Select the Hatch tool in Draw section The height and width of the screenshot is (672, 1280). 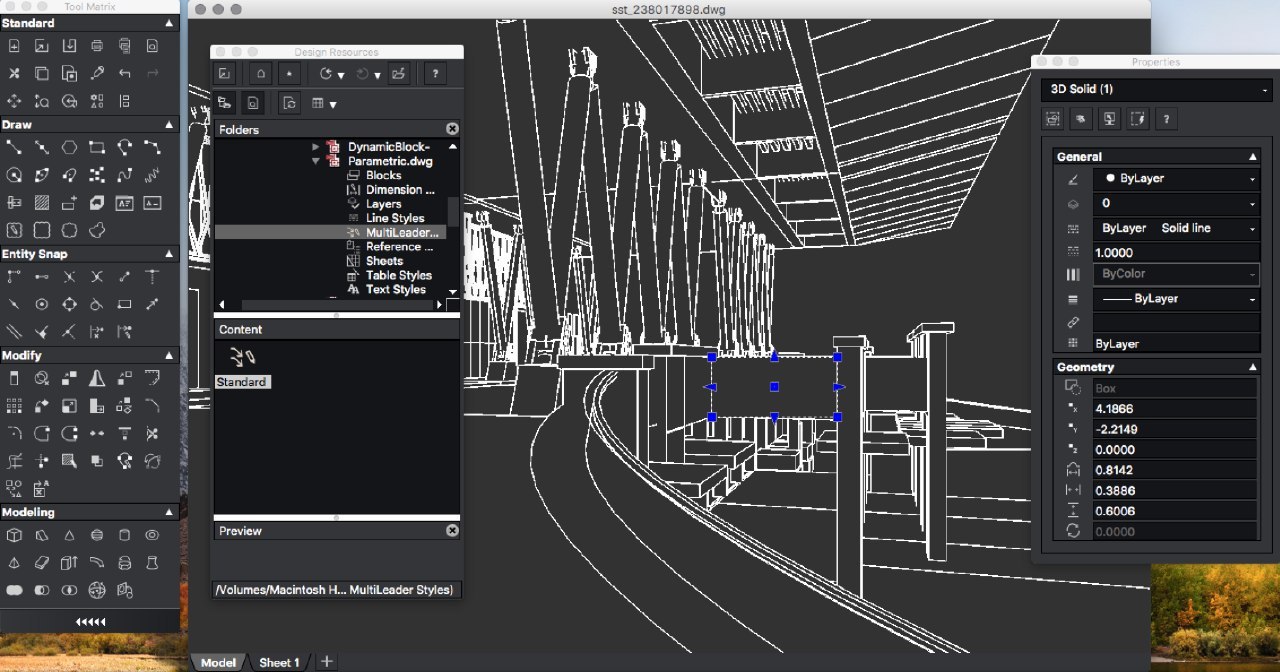(42, 203)
